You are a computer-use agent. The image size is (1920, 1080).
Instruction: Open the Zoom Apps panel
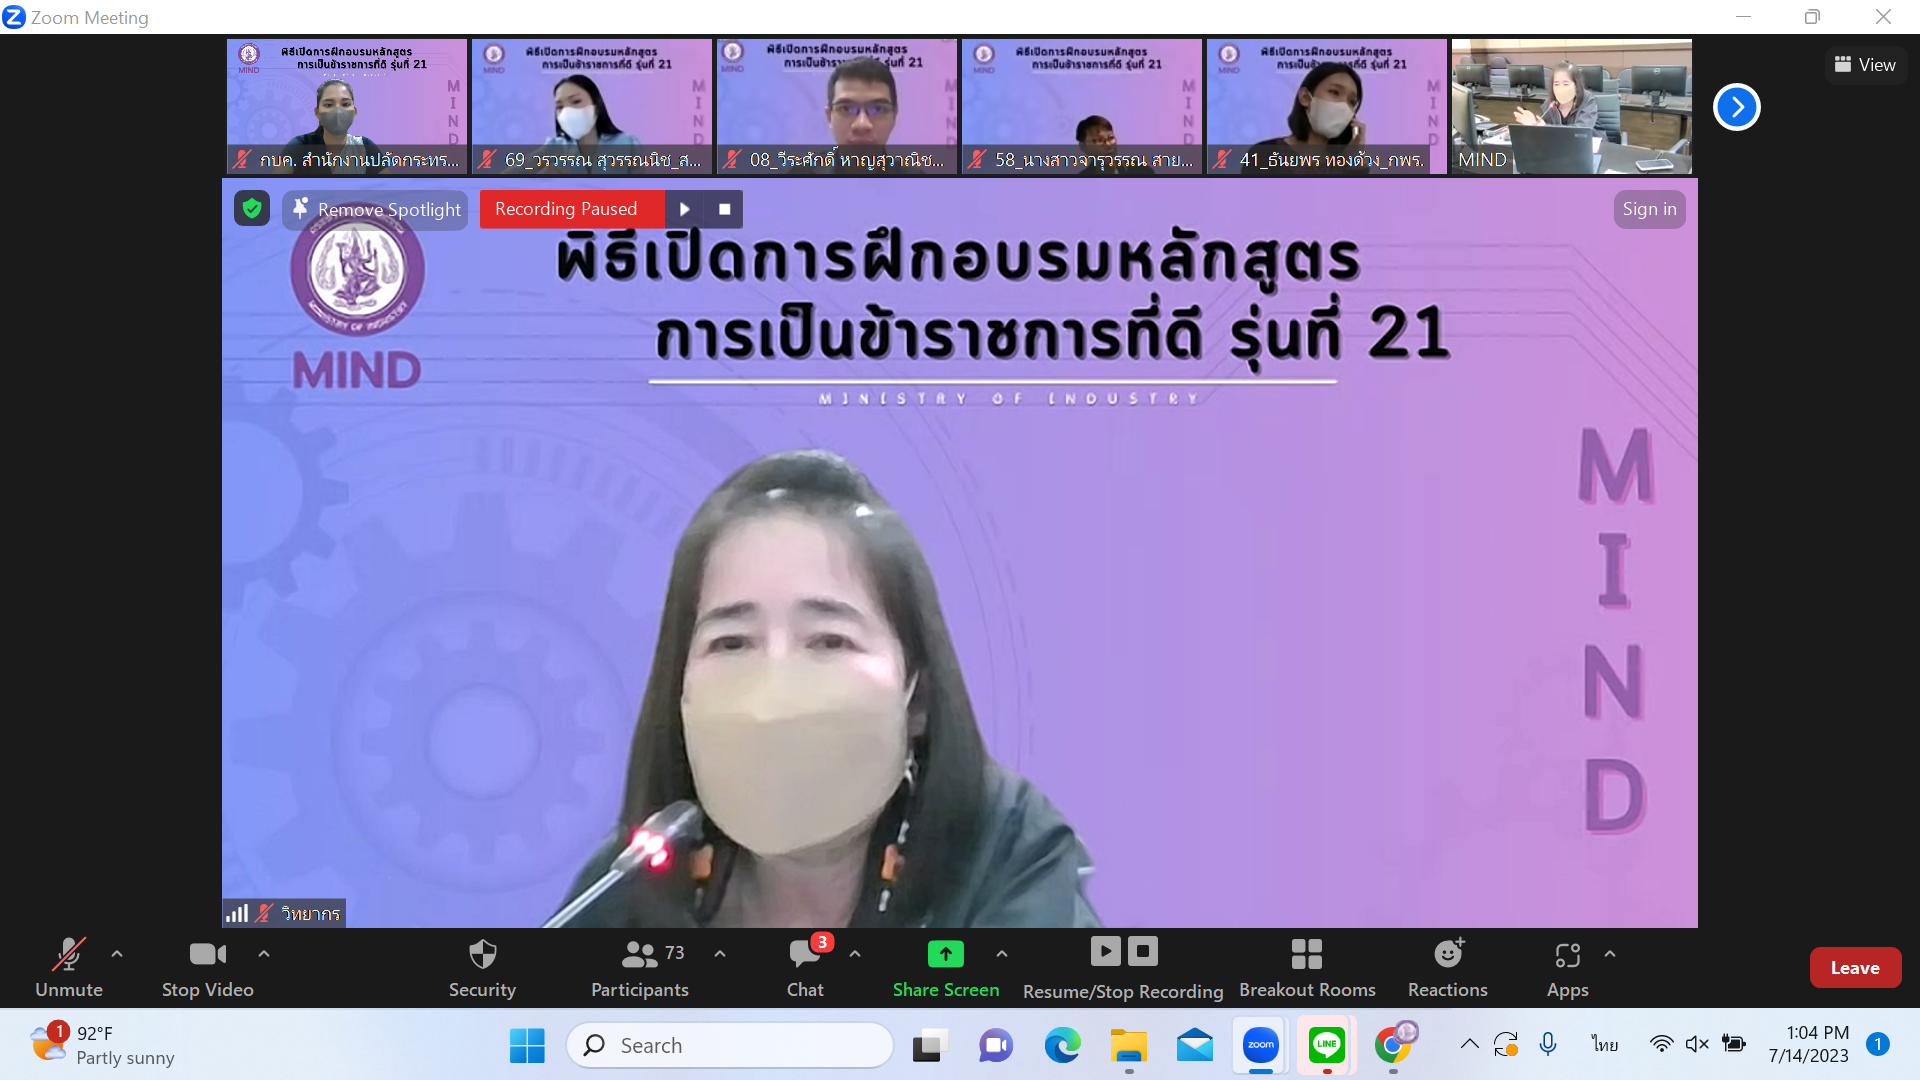tap(1568, 967)
